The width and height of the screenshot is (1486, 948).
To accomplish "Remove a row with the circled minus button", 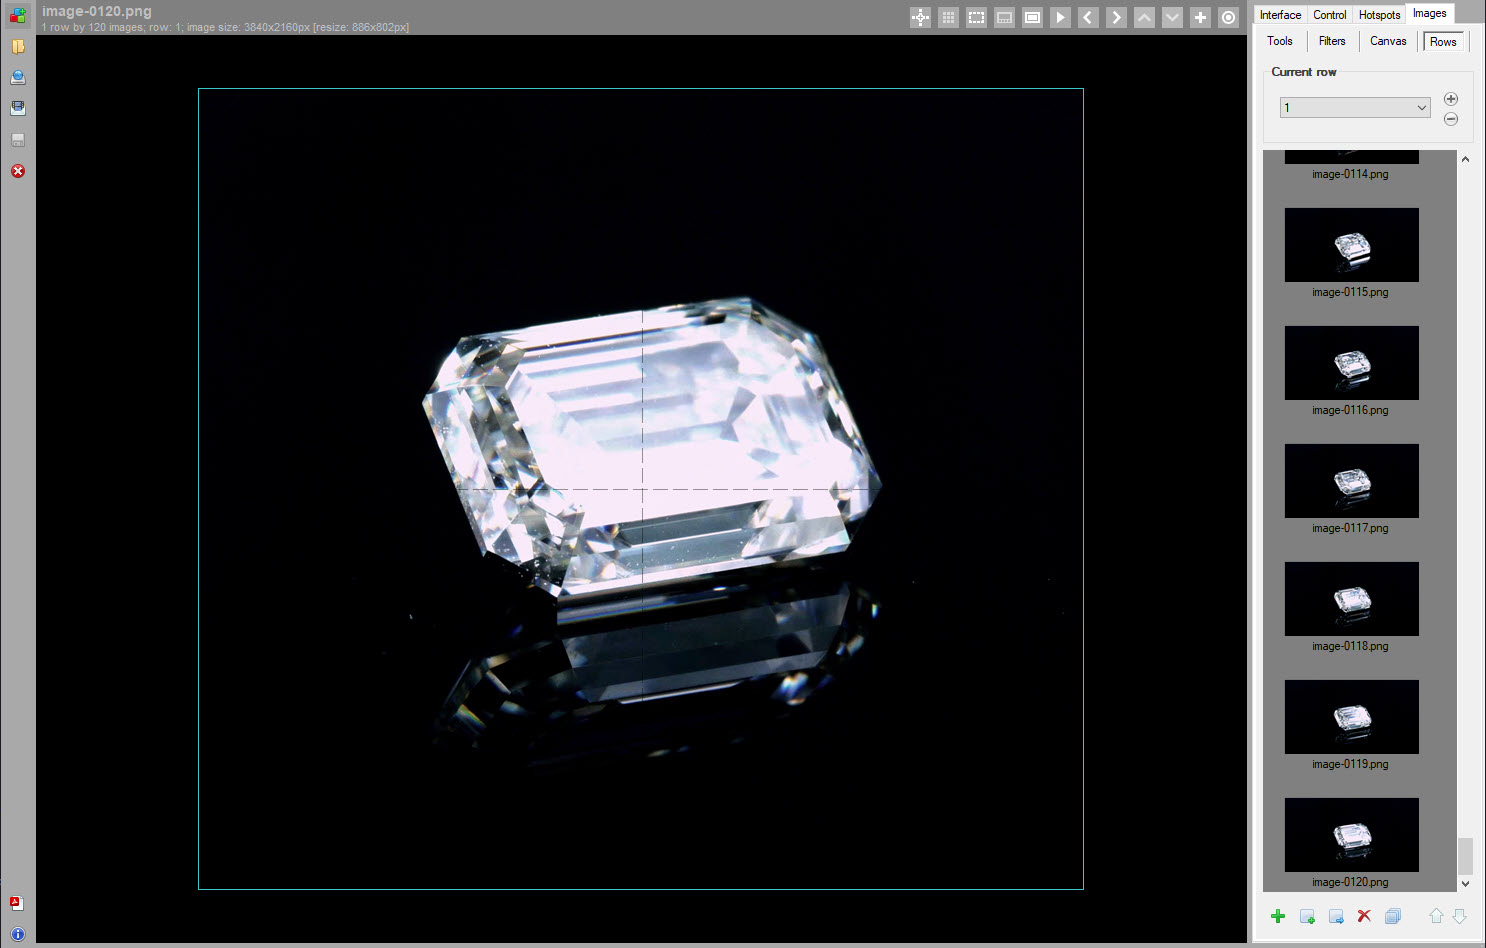I will click(x=1451, y=119).
